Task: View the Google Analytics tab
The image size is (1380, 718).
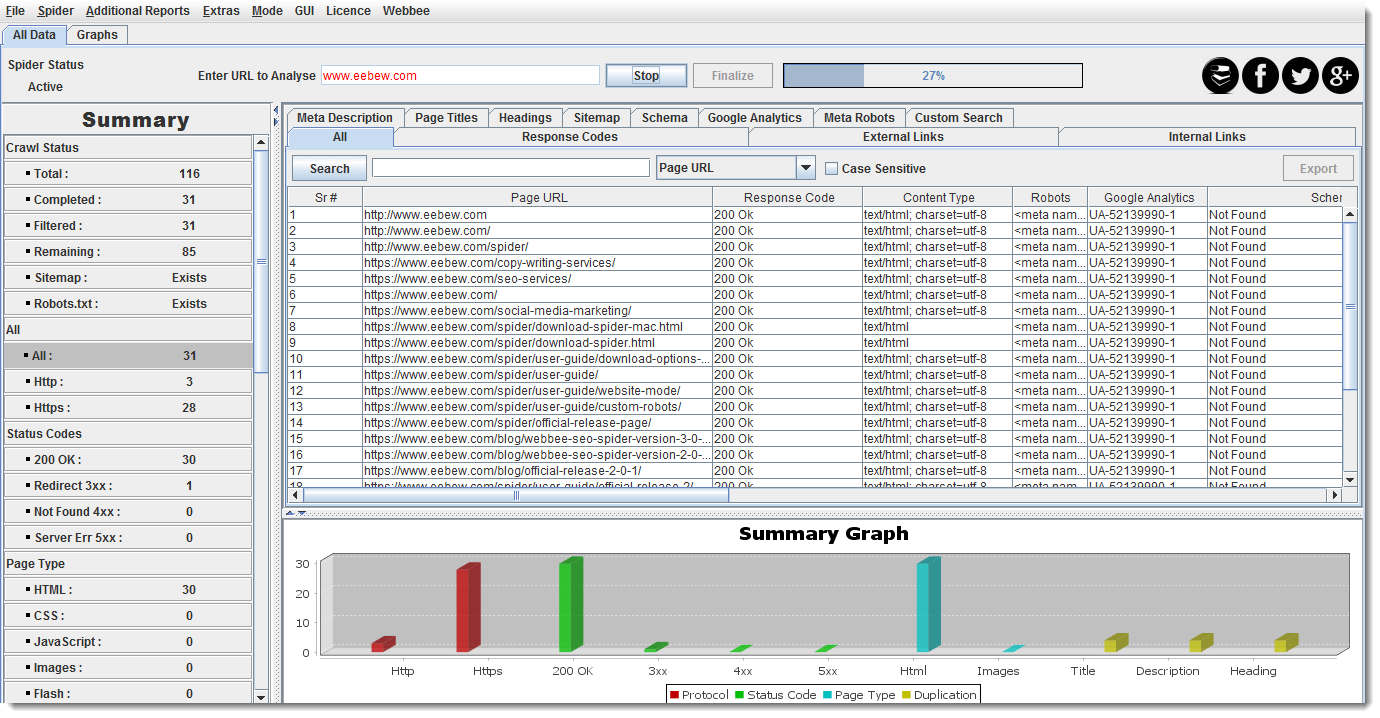Action: point(755,118)
